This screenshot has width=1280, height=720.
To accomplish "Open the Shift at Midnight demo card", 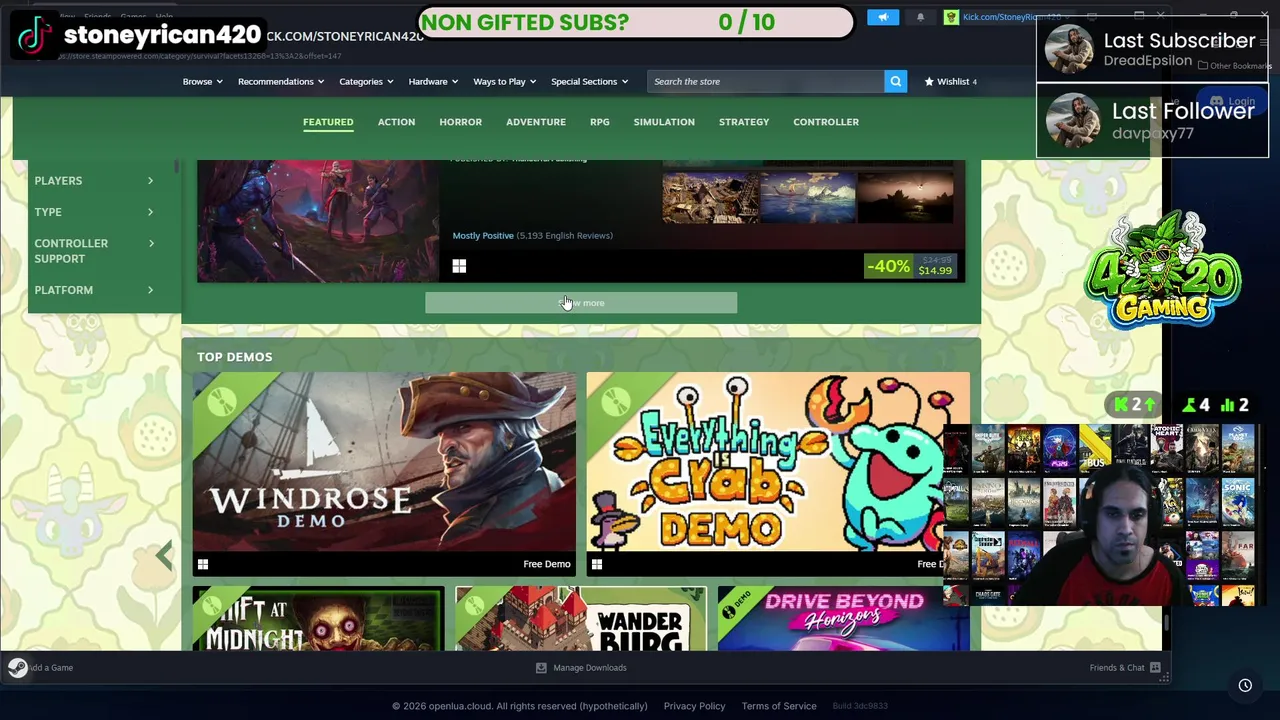I will click(x=318, y=619).
